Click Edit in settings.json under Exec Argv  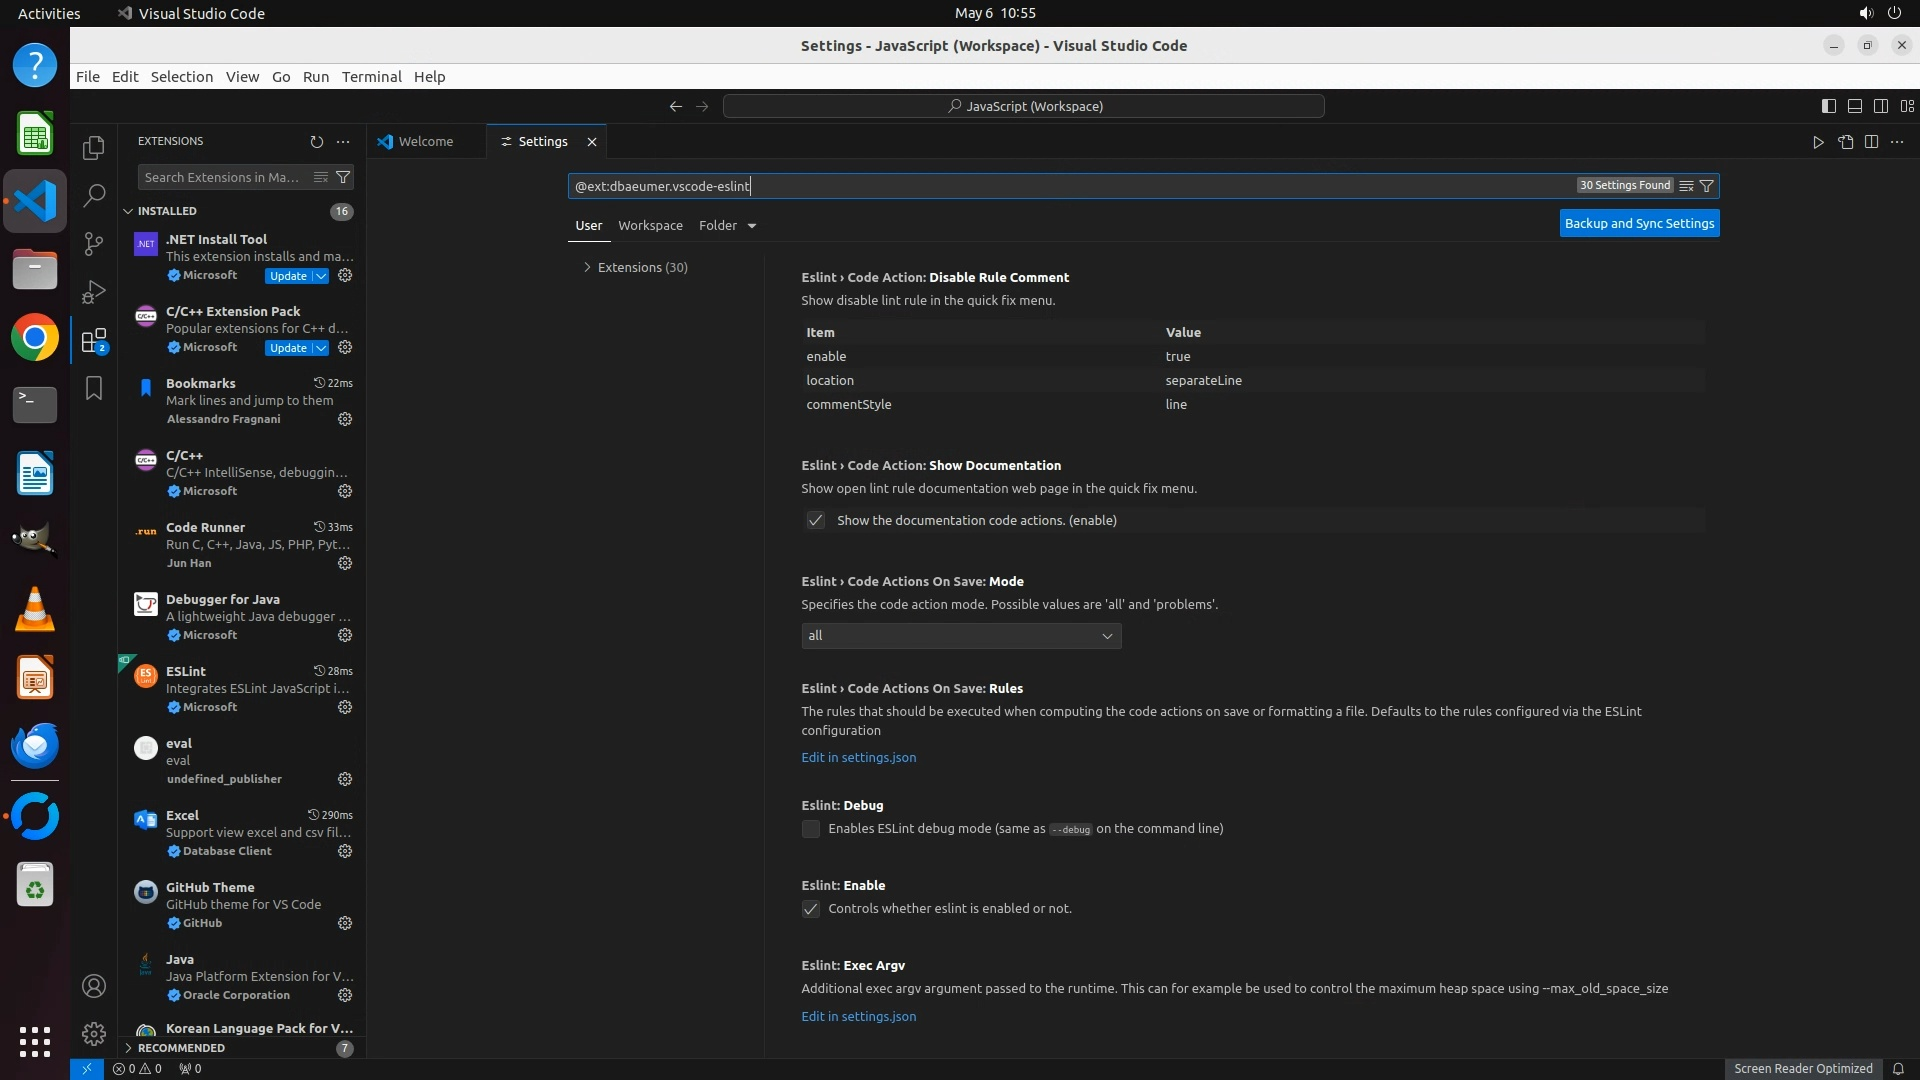click(858, 1017)
